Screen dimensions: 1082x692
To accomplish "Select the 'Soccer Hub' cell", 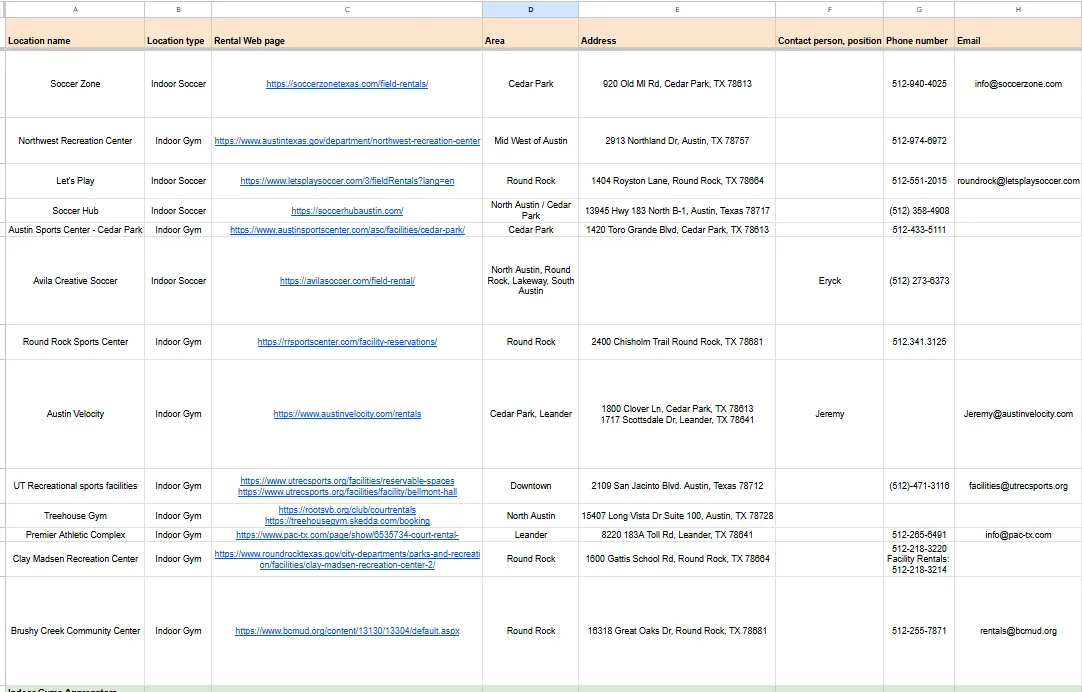I will click(x=75, y=211).
